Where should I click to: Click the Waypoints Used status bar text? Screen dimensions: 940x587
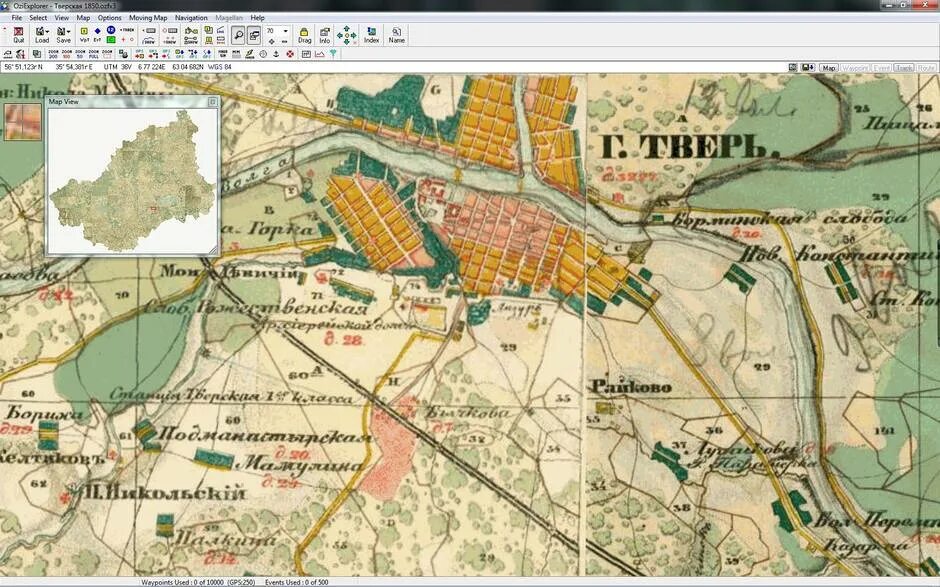[198, 582]
